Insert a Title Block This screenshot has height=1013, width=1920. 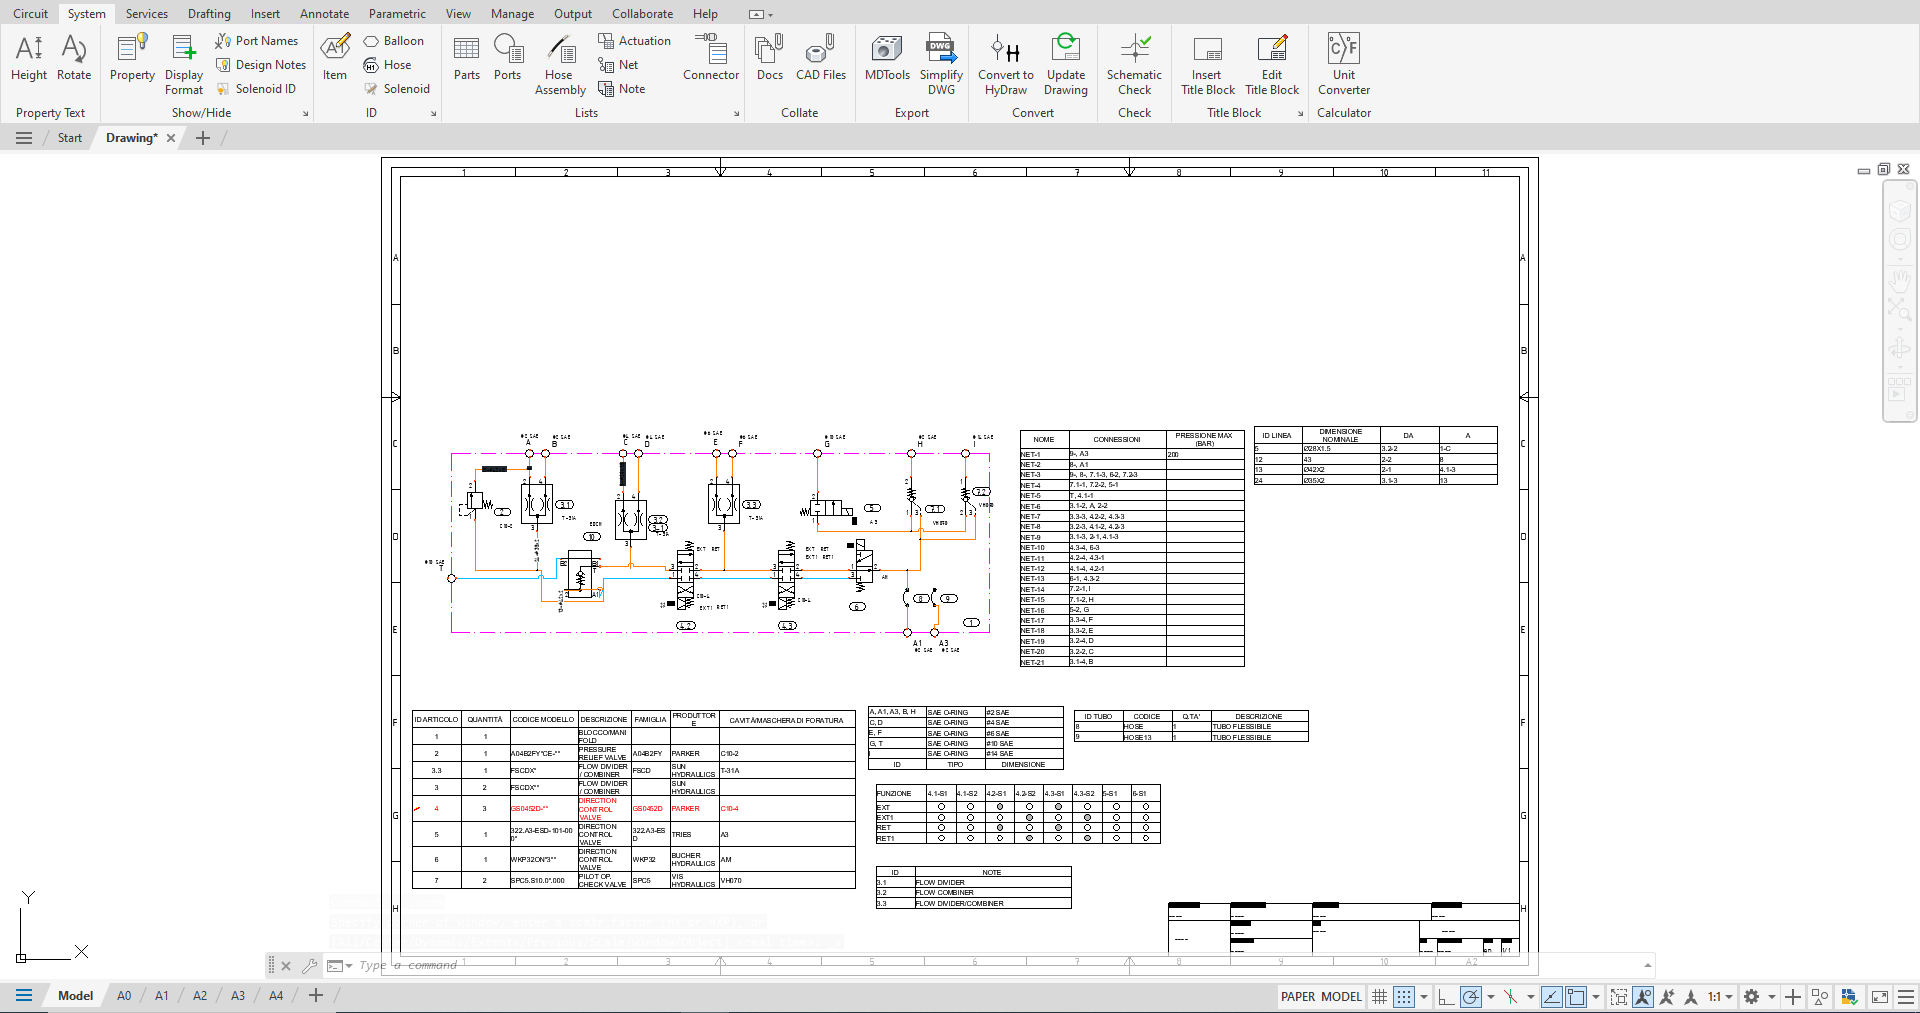pos(1207,64)
